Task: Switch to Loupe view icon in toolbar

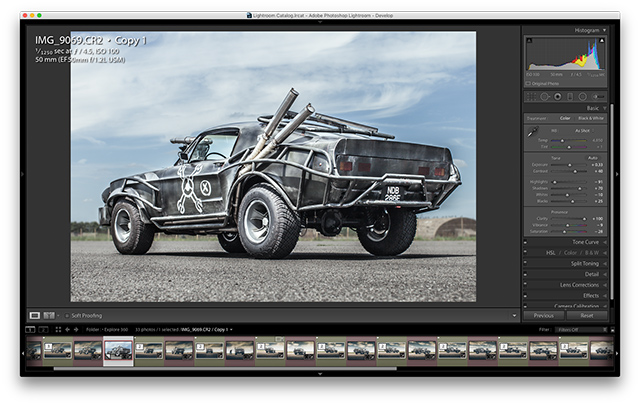Action: pyautogui.click(x=34, y=316)
